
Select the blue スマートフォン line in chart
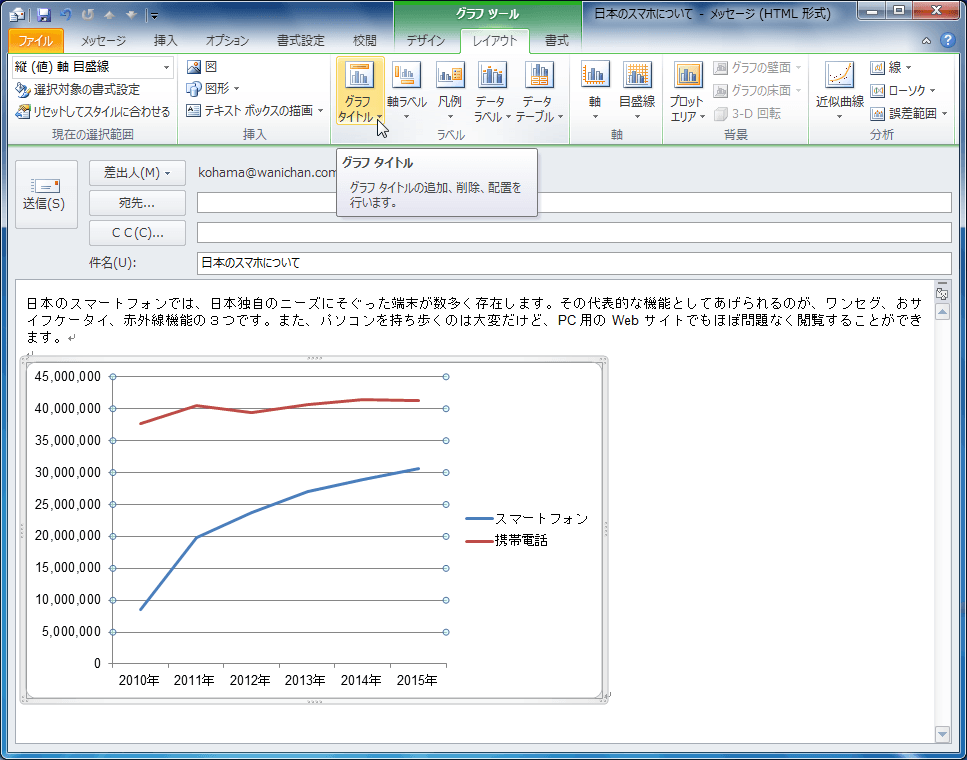pos(250,513)
